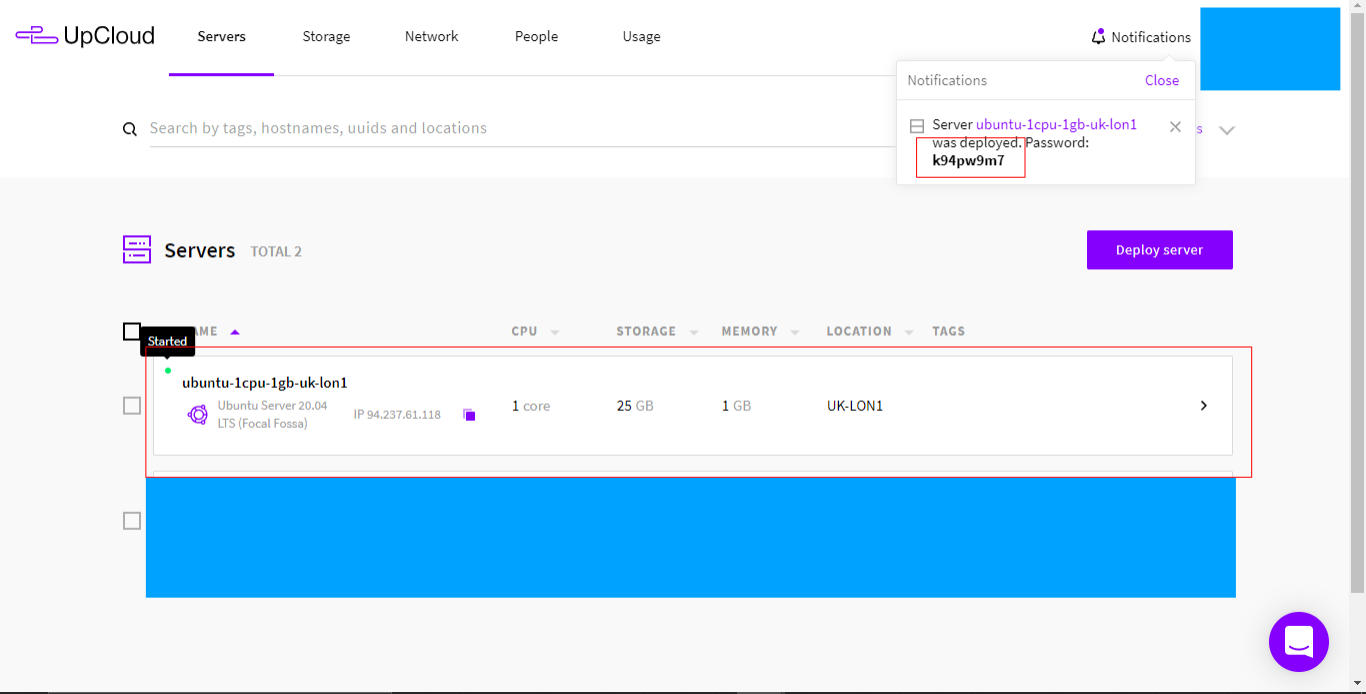Click the Servers heading icon
1366x694 pixels.
[137, 250]
